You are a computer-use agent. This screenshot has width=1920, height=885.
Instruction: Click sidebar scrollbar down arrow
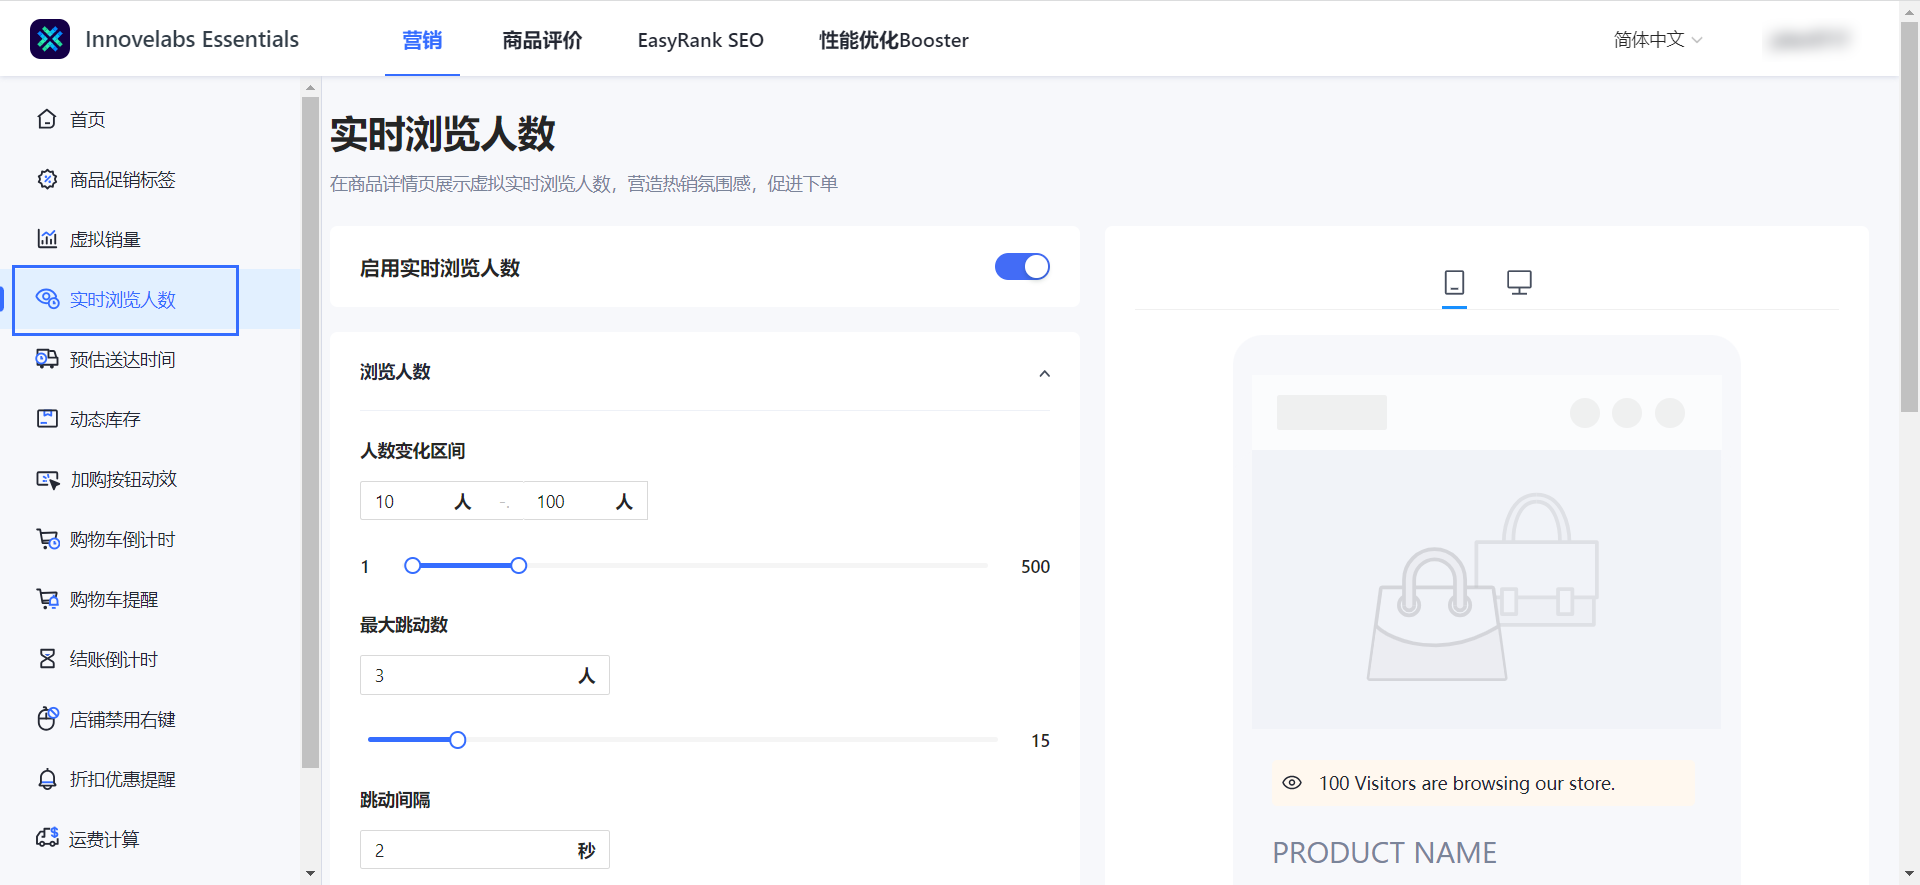tap(310, 873)
